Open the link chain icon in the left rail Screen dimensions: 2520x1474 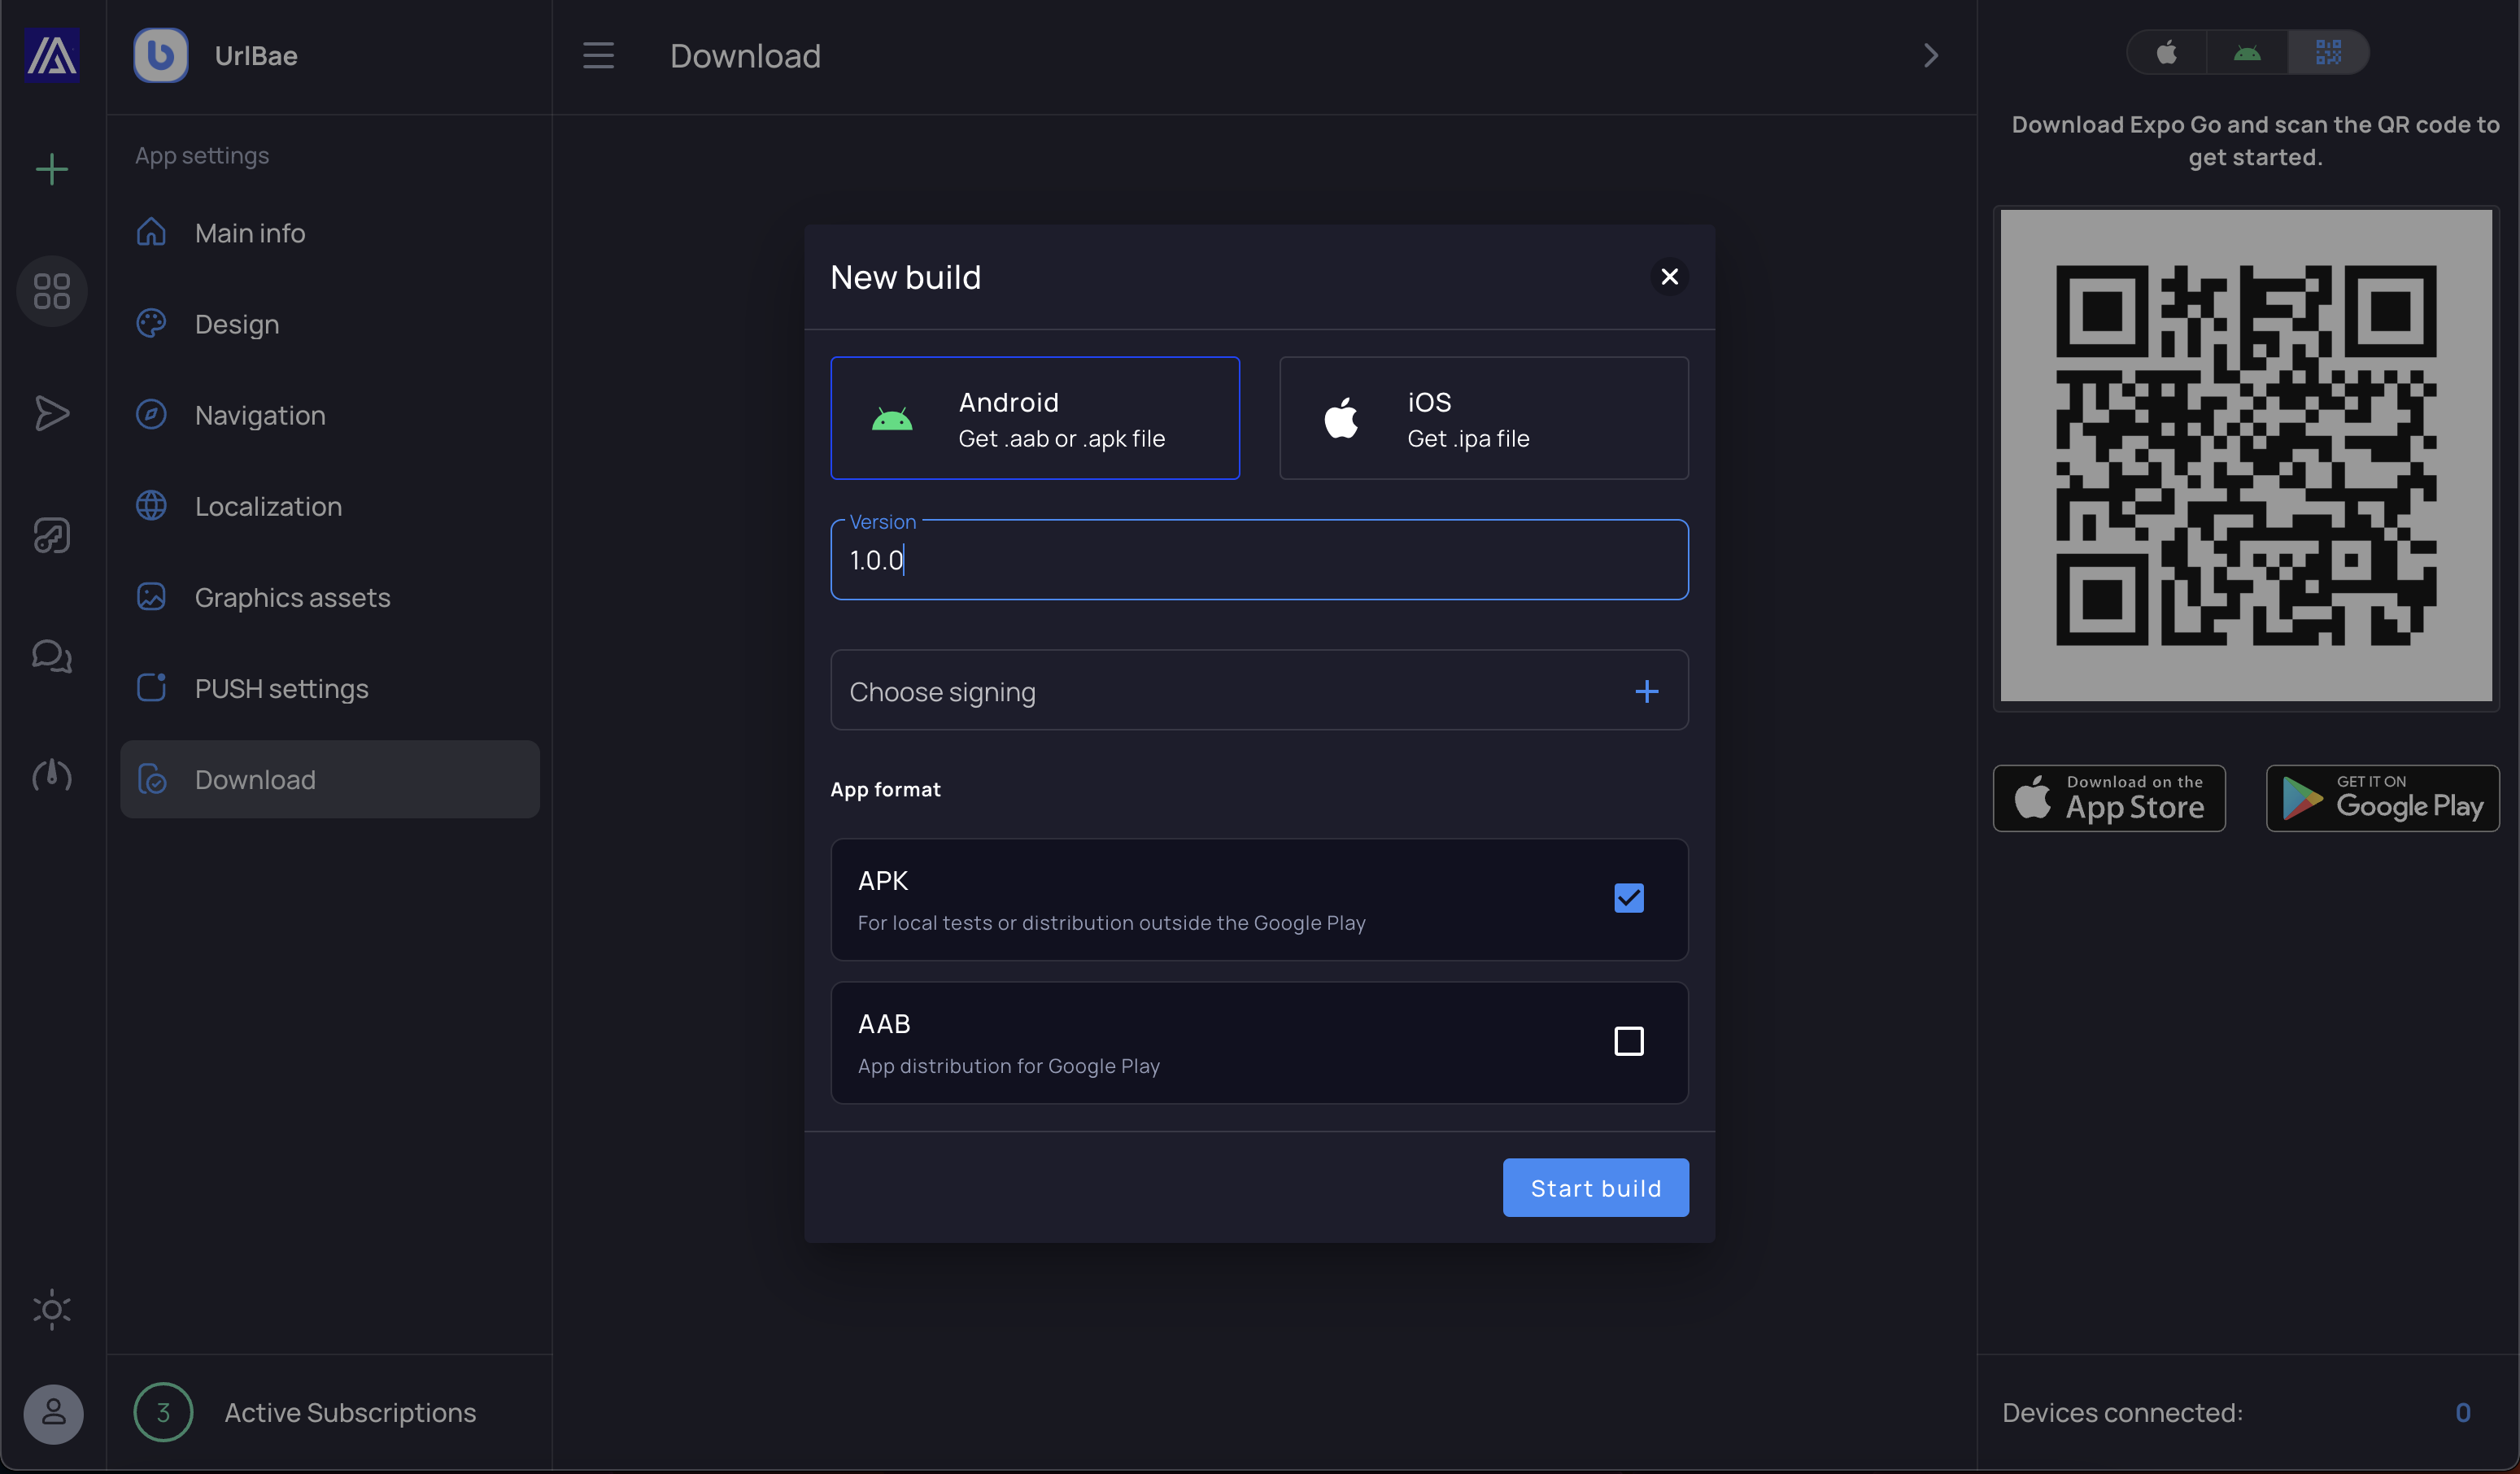click(x=52, y=535)
